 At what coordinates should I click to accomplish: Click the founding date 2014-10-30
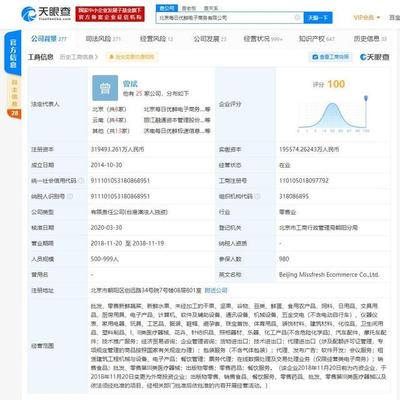[106, 165]
